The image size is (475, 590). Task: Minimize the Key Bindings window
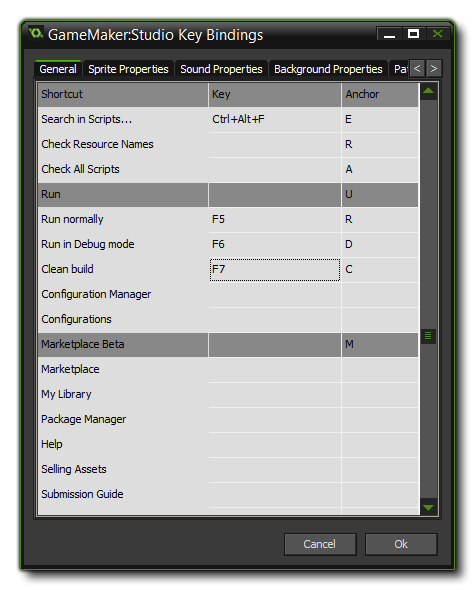389,34
